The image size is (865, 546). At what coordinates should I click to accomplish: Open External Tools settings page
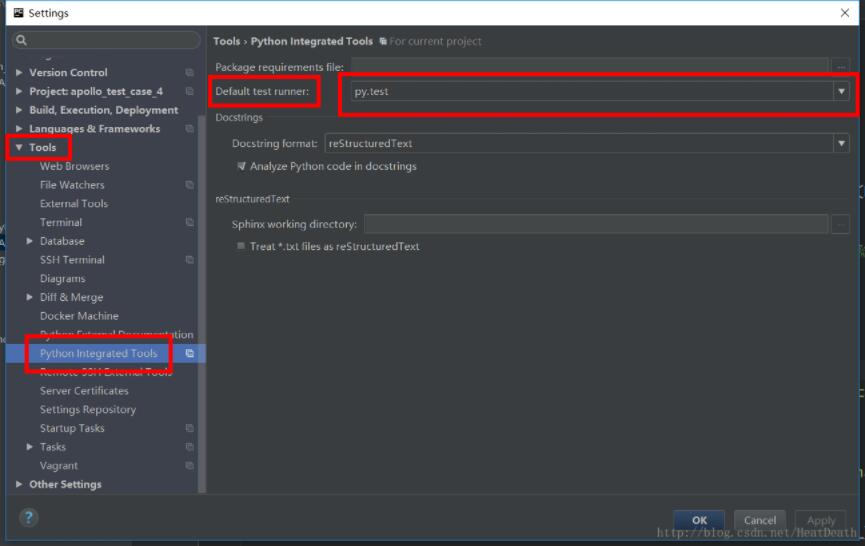(x=74, y=204)
